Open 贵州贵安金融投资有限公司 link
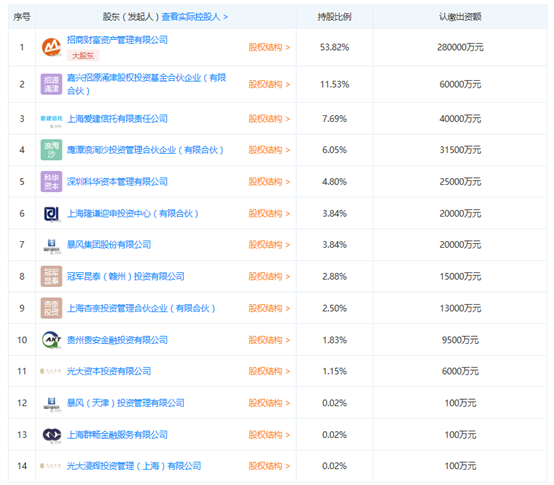This screenshot has height=485, width=554. click(117, 340)
